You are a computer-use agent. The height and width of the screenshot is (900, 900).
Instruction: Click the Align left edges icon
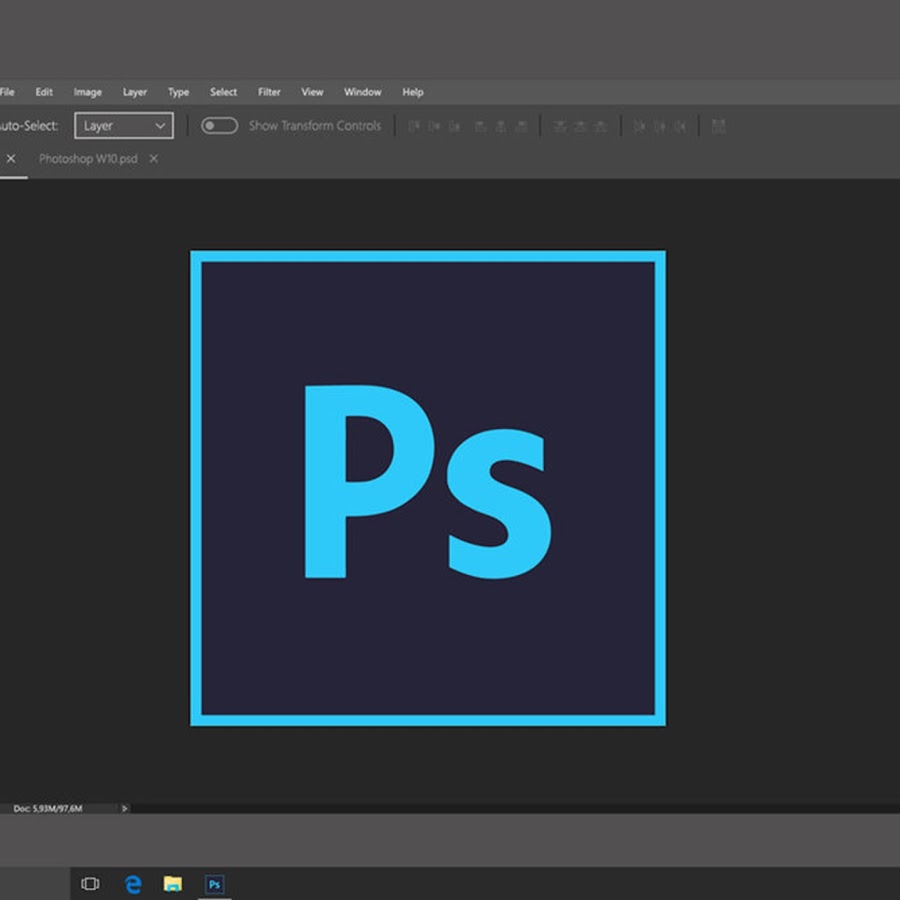pos(480,126)
